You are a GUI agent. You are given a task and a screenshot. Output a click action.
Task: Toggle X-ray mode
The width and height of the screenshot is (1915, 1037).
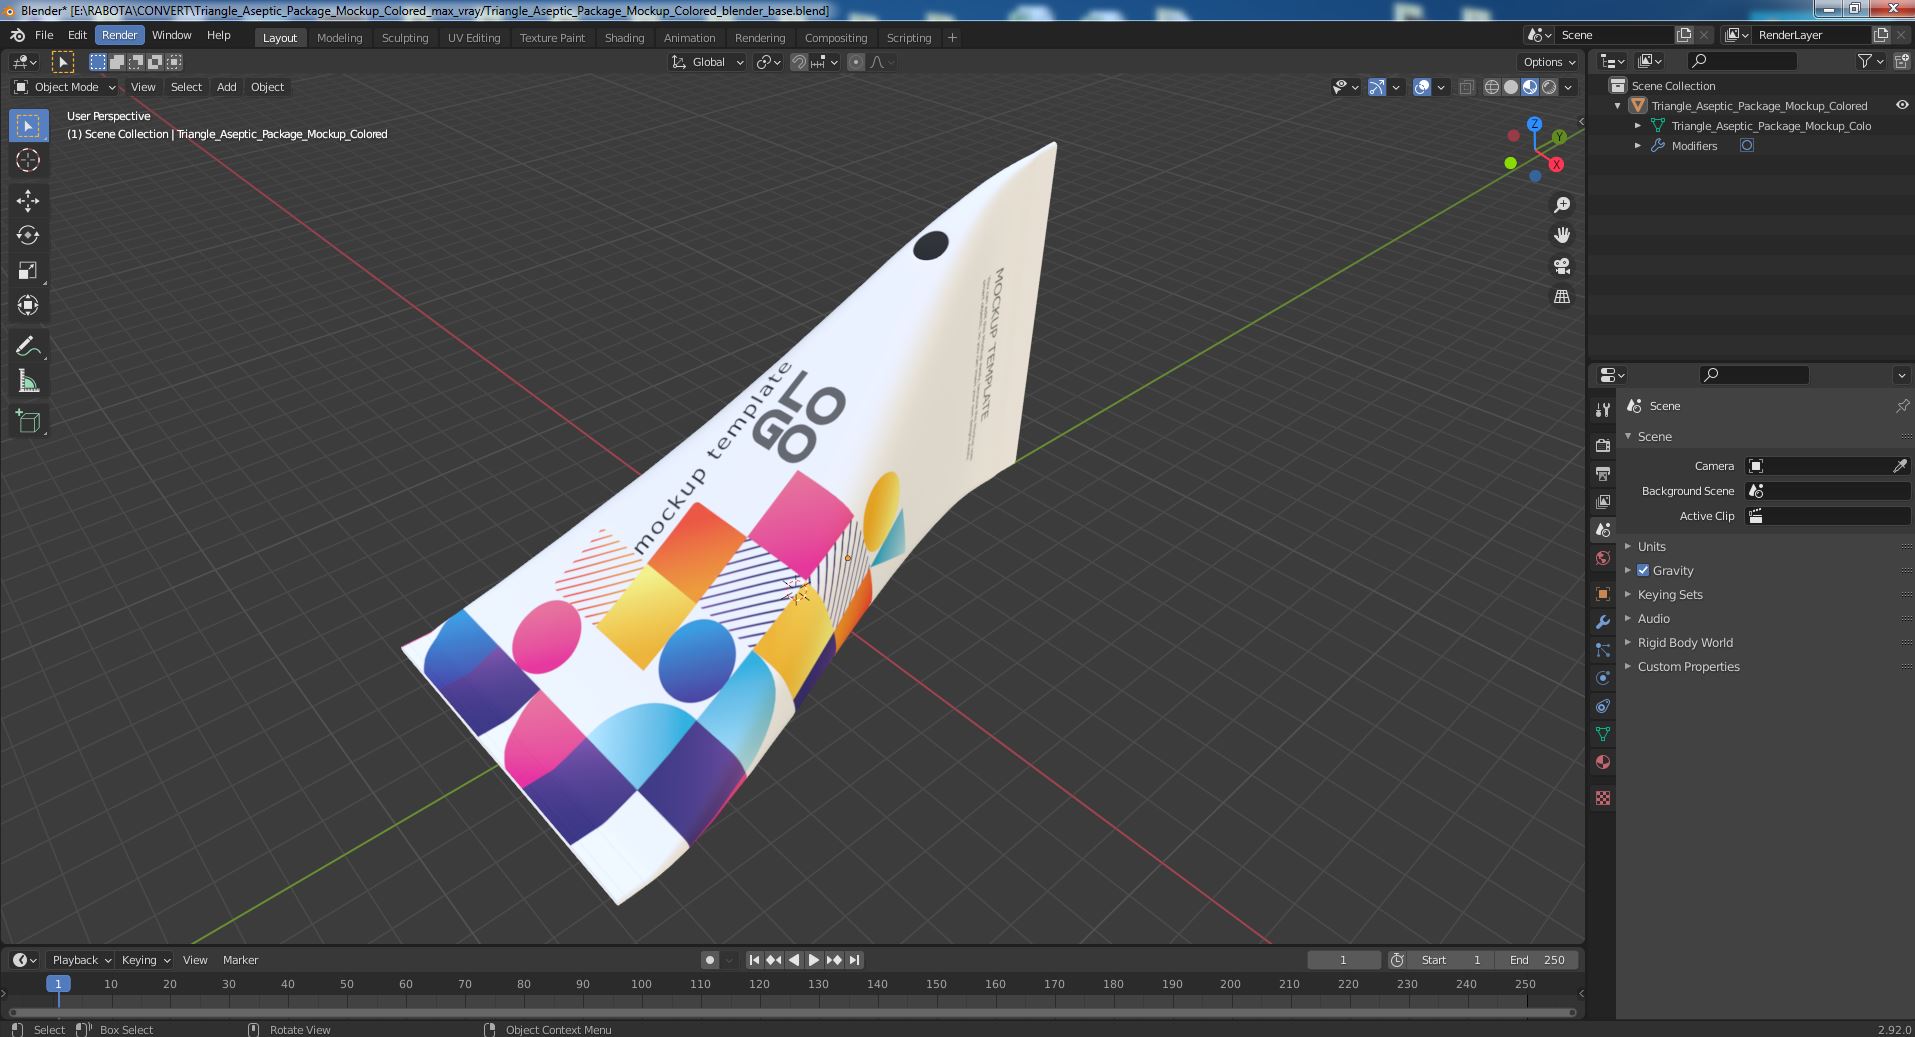tap(1466, 87)
